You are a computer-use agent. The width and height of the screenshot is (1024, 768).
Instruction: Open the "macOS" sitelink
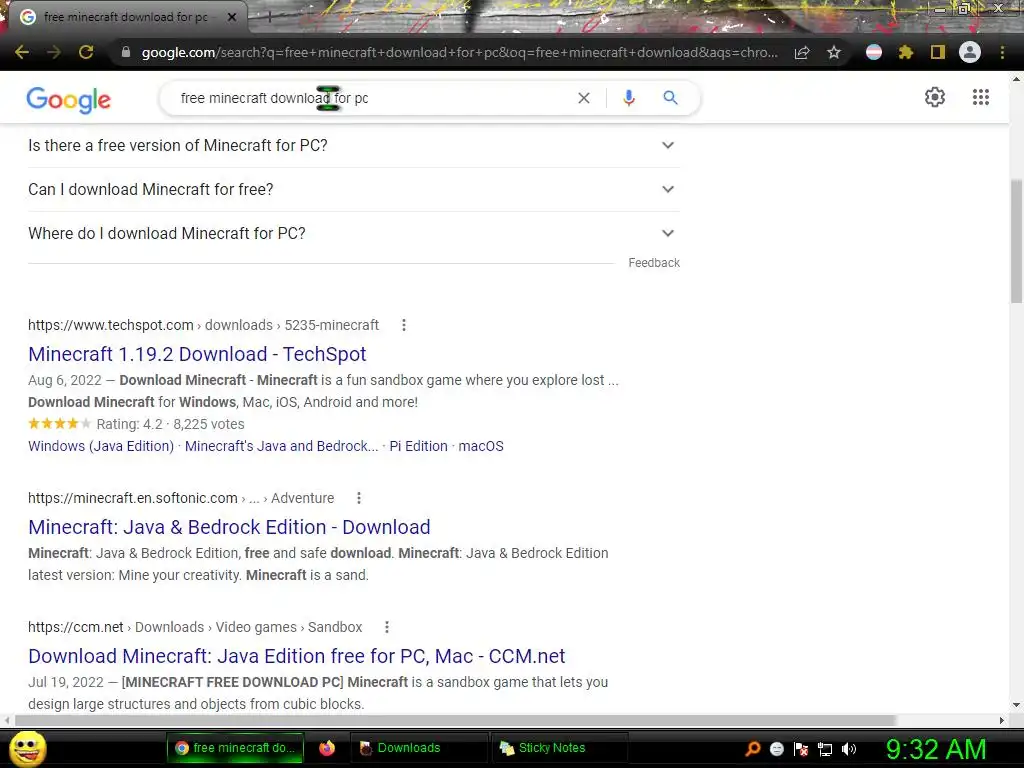[x=481, y=446]
